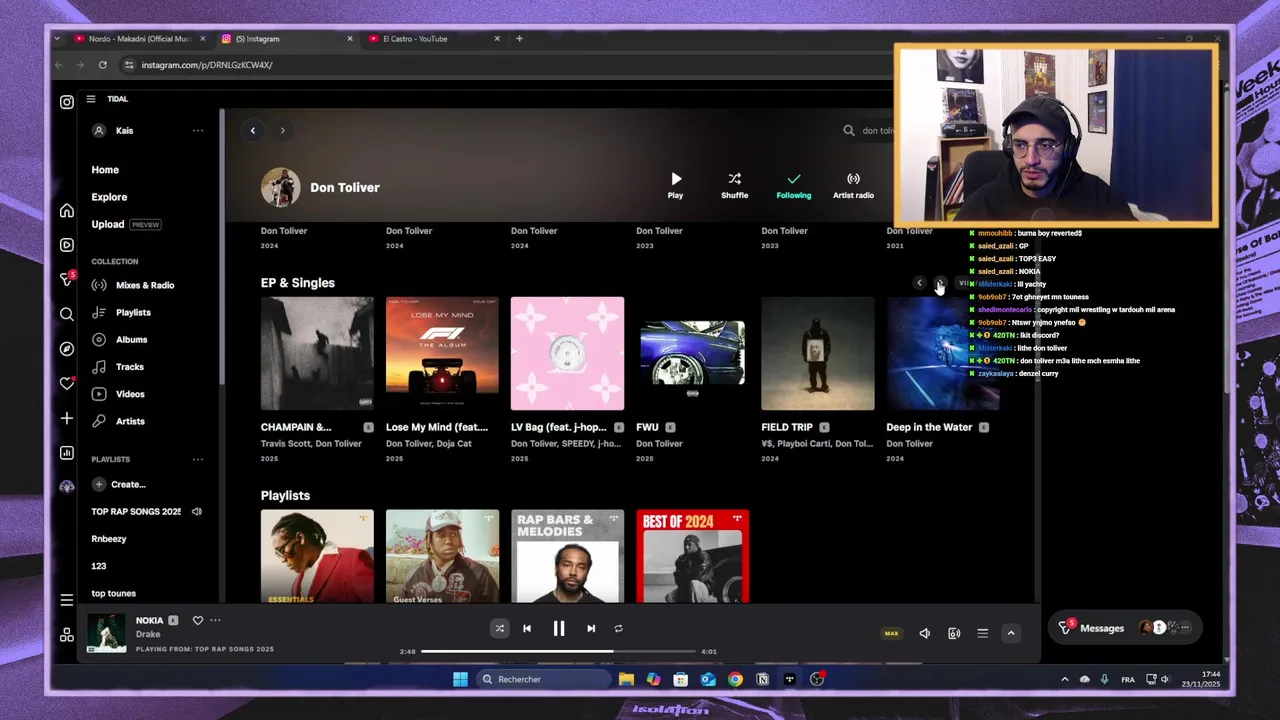Open the play queue icon
Viewport: 1280px width, 720px height.
(983, 633)
